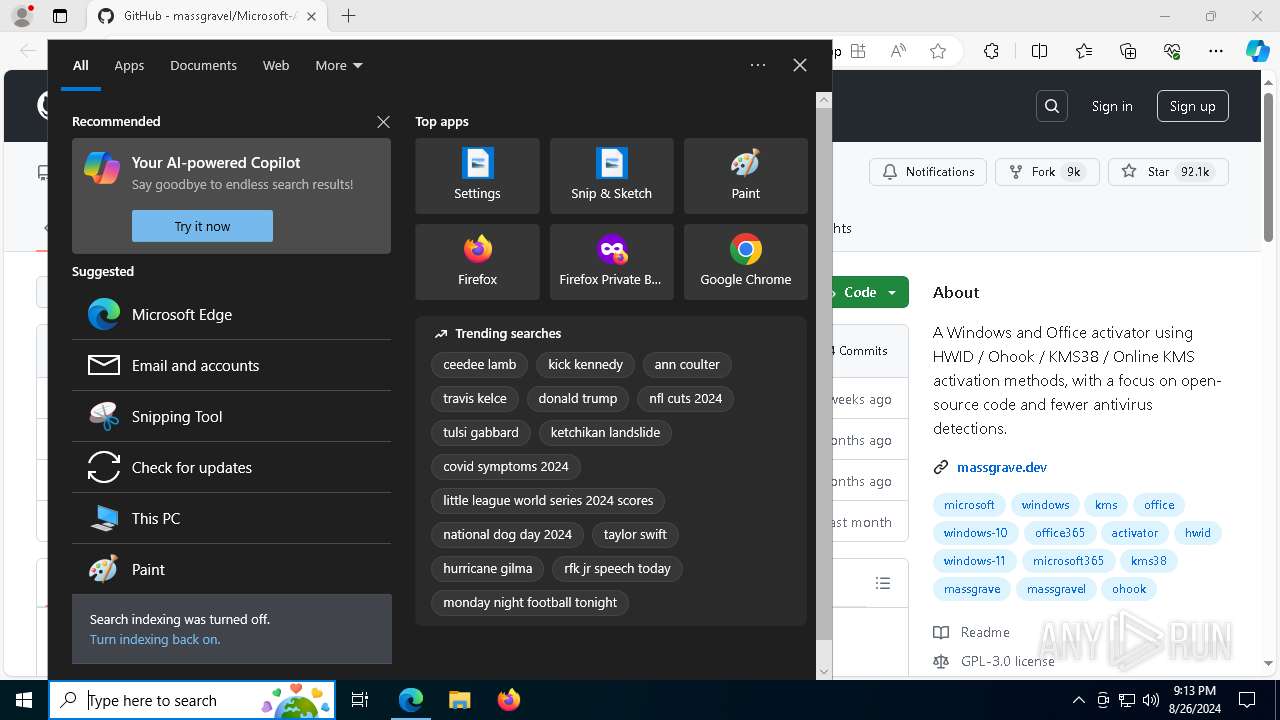This screenshot has height=720, width=1280.
Task: Switch to the Documents search tab
Action: coord(203,65)
